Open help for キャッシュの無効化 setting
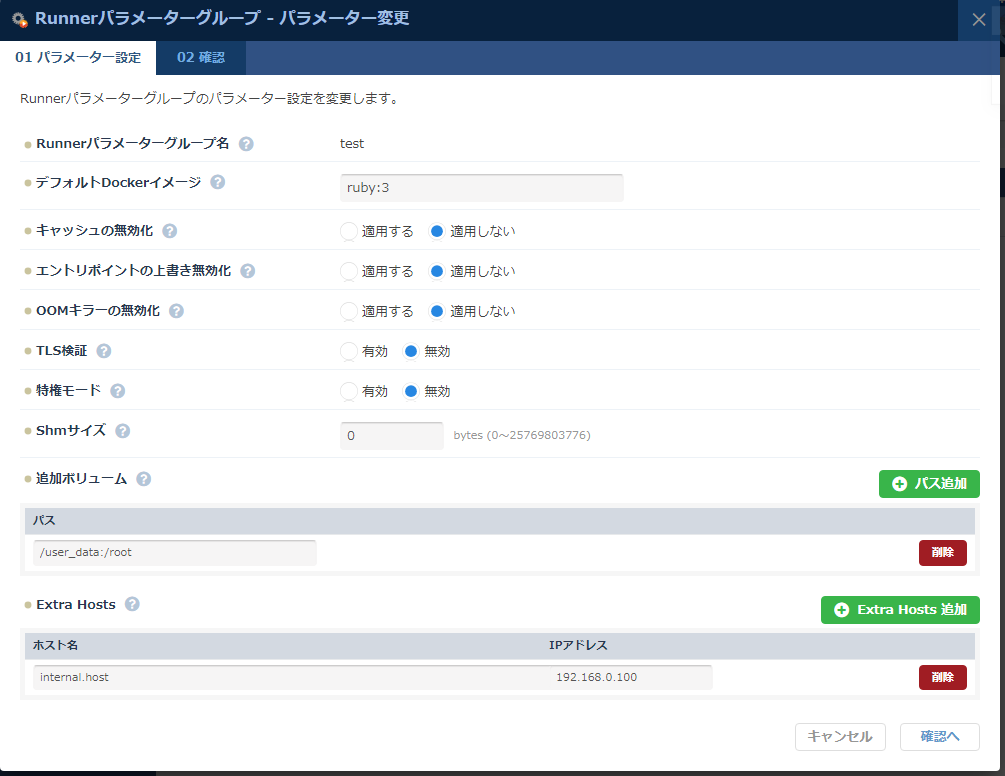 click(x=169, y=231)
